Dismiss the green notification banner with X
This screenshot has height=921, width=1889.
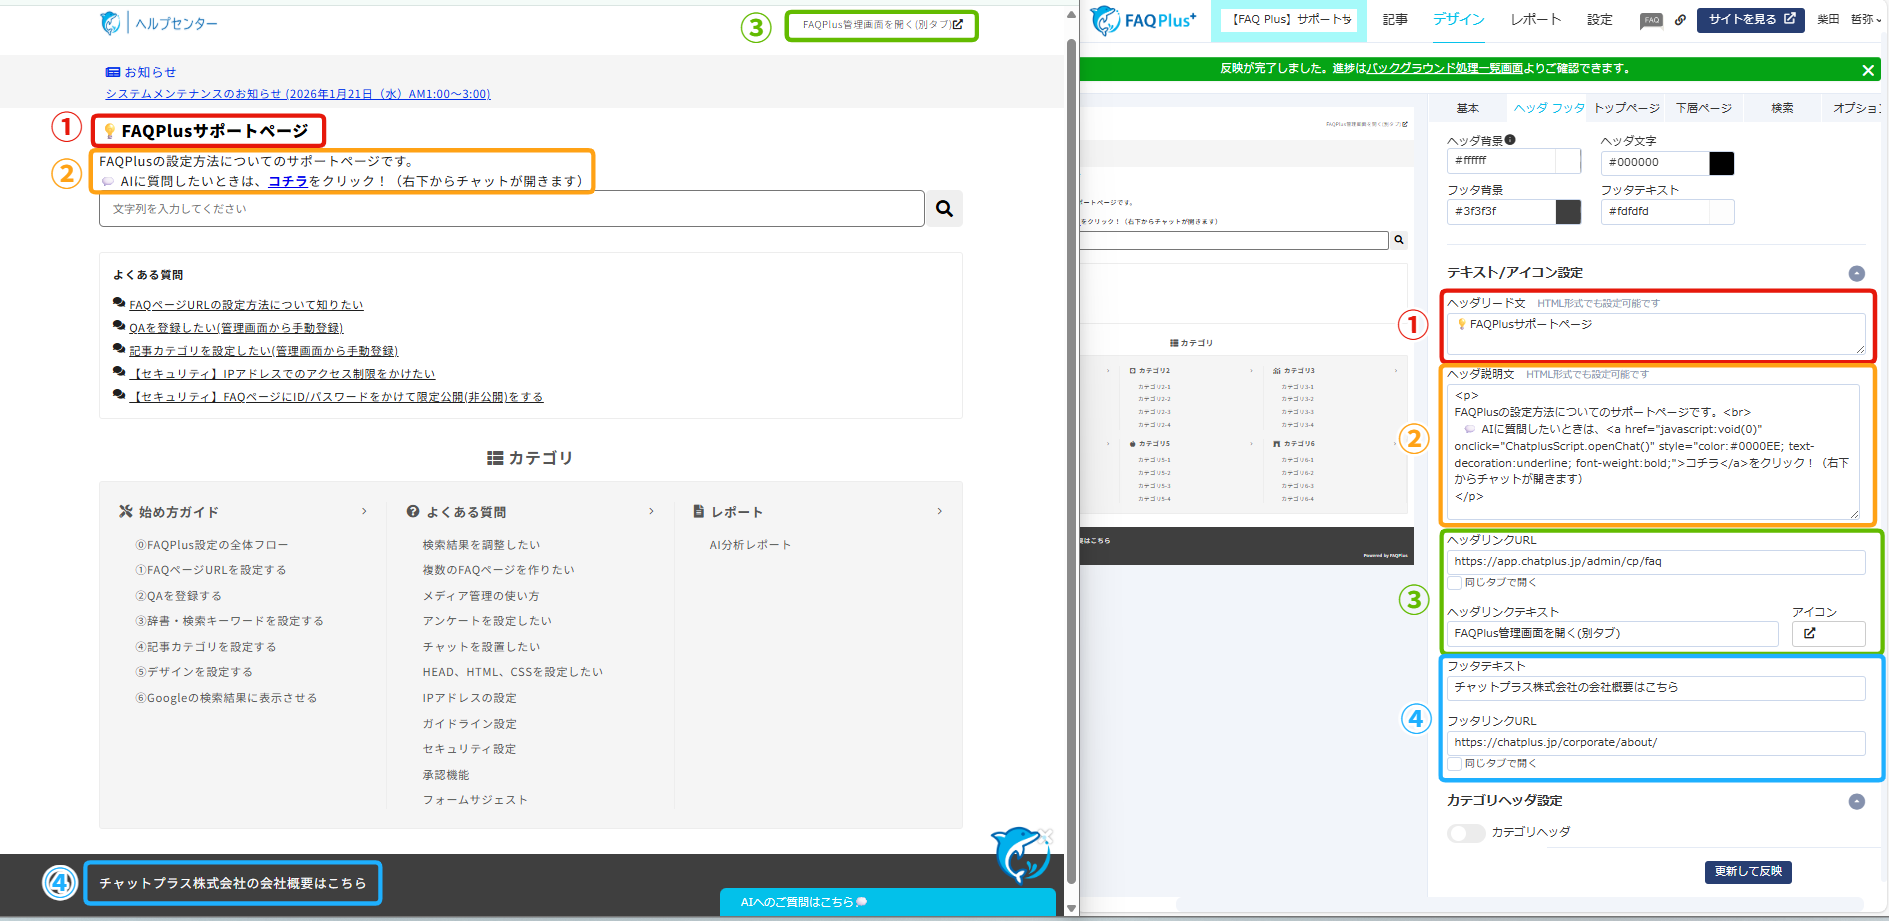1867,70
